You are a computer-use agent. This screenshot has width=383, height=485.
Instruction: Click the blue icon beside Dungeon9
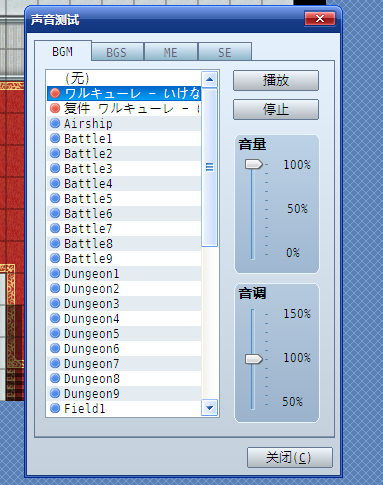click(x=55, y=393)
